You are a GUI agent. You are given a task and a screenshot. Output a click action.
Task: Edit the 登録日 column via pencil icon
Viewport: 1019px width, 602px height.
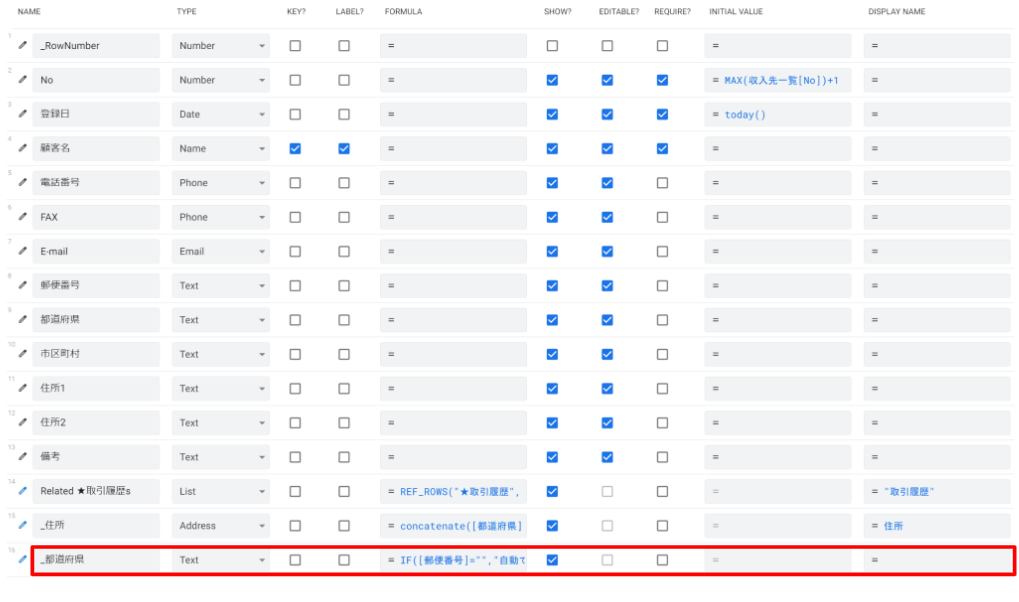[22, 114]
